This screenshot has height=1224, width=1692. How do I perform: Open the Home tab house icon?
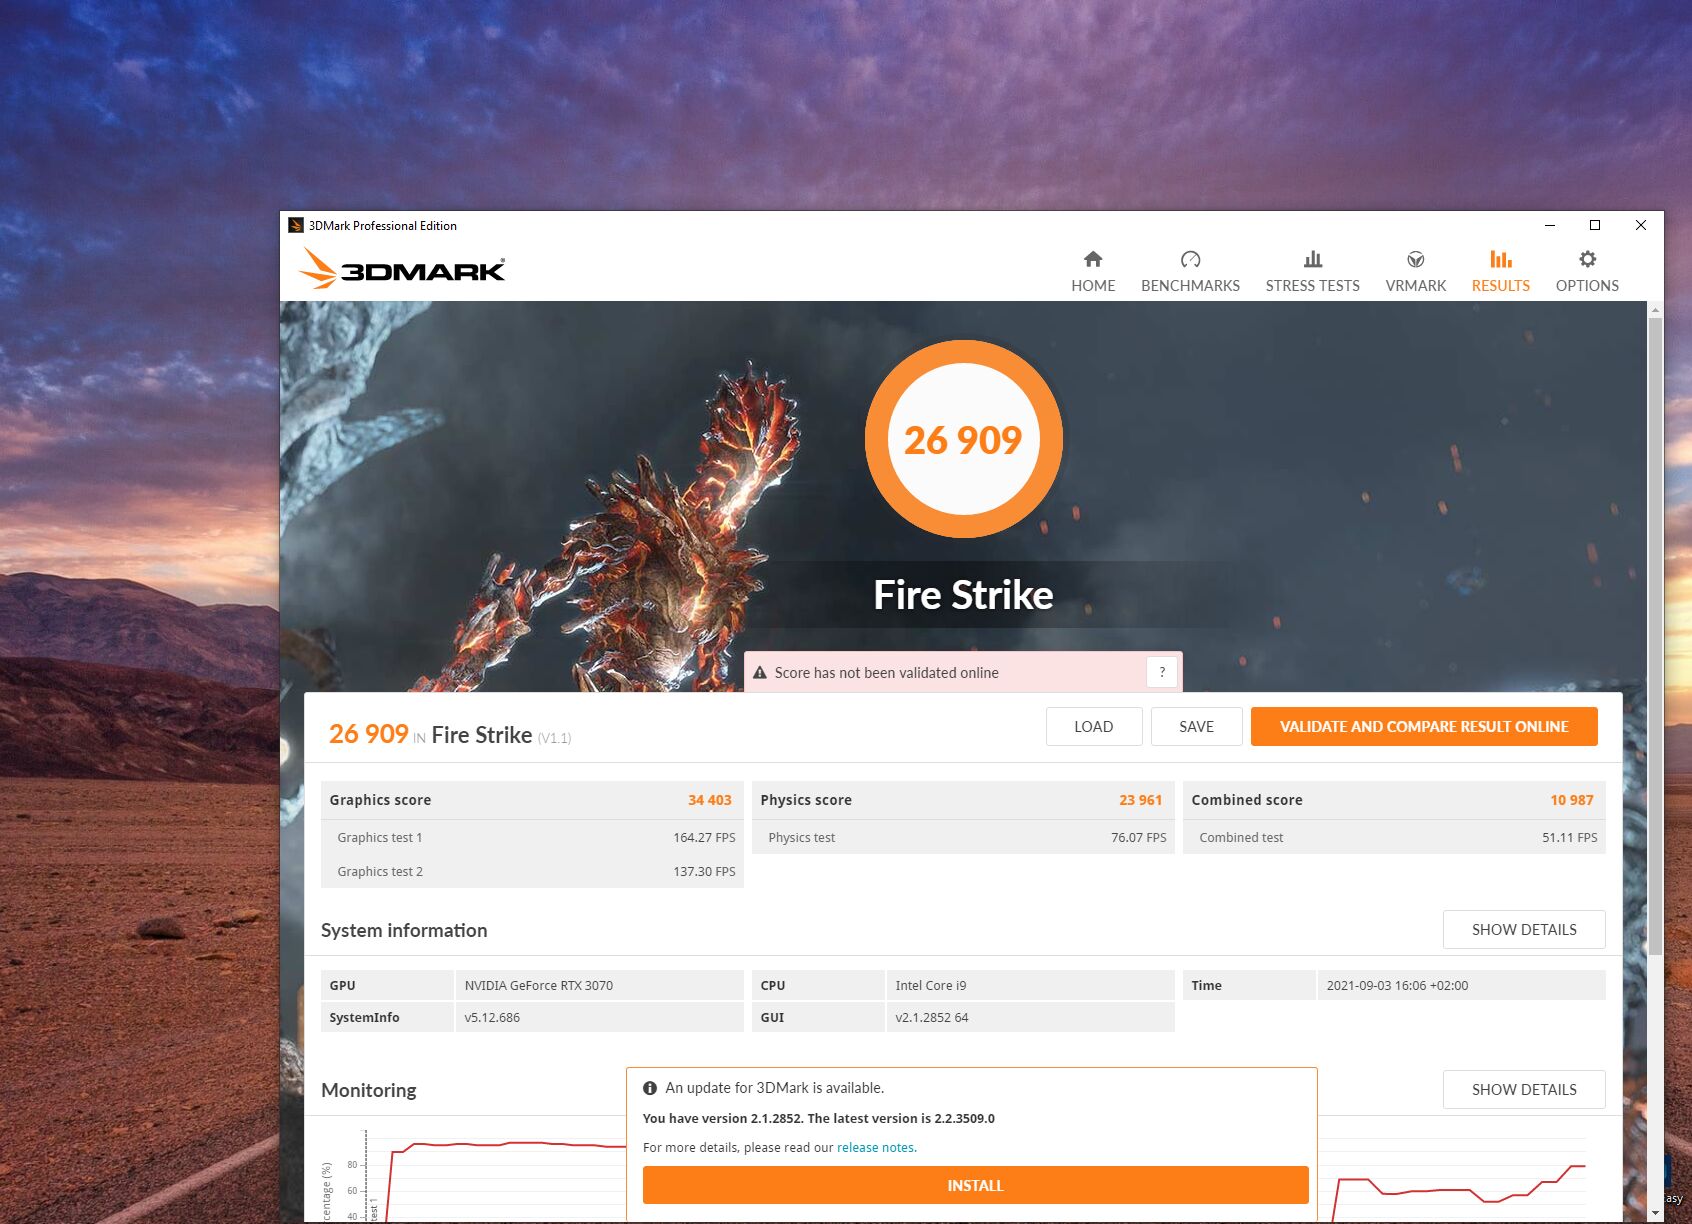tap(1093, 259)
